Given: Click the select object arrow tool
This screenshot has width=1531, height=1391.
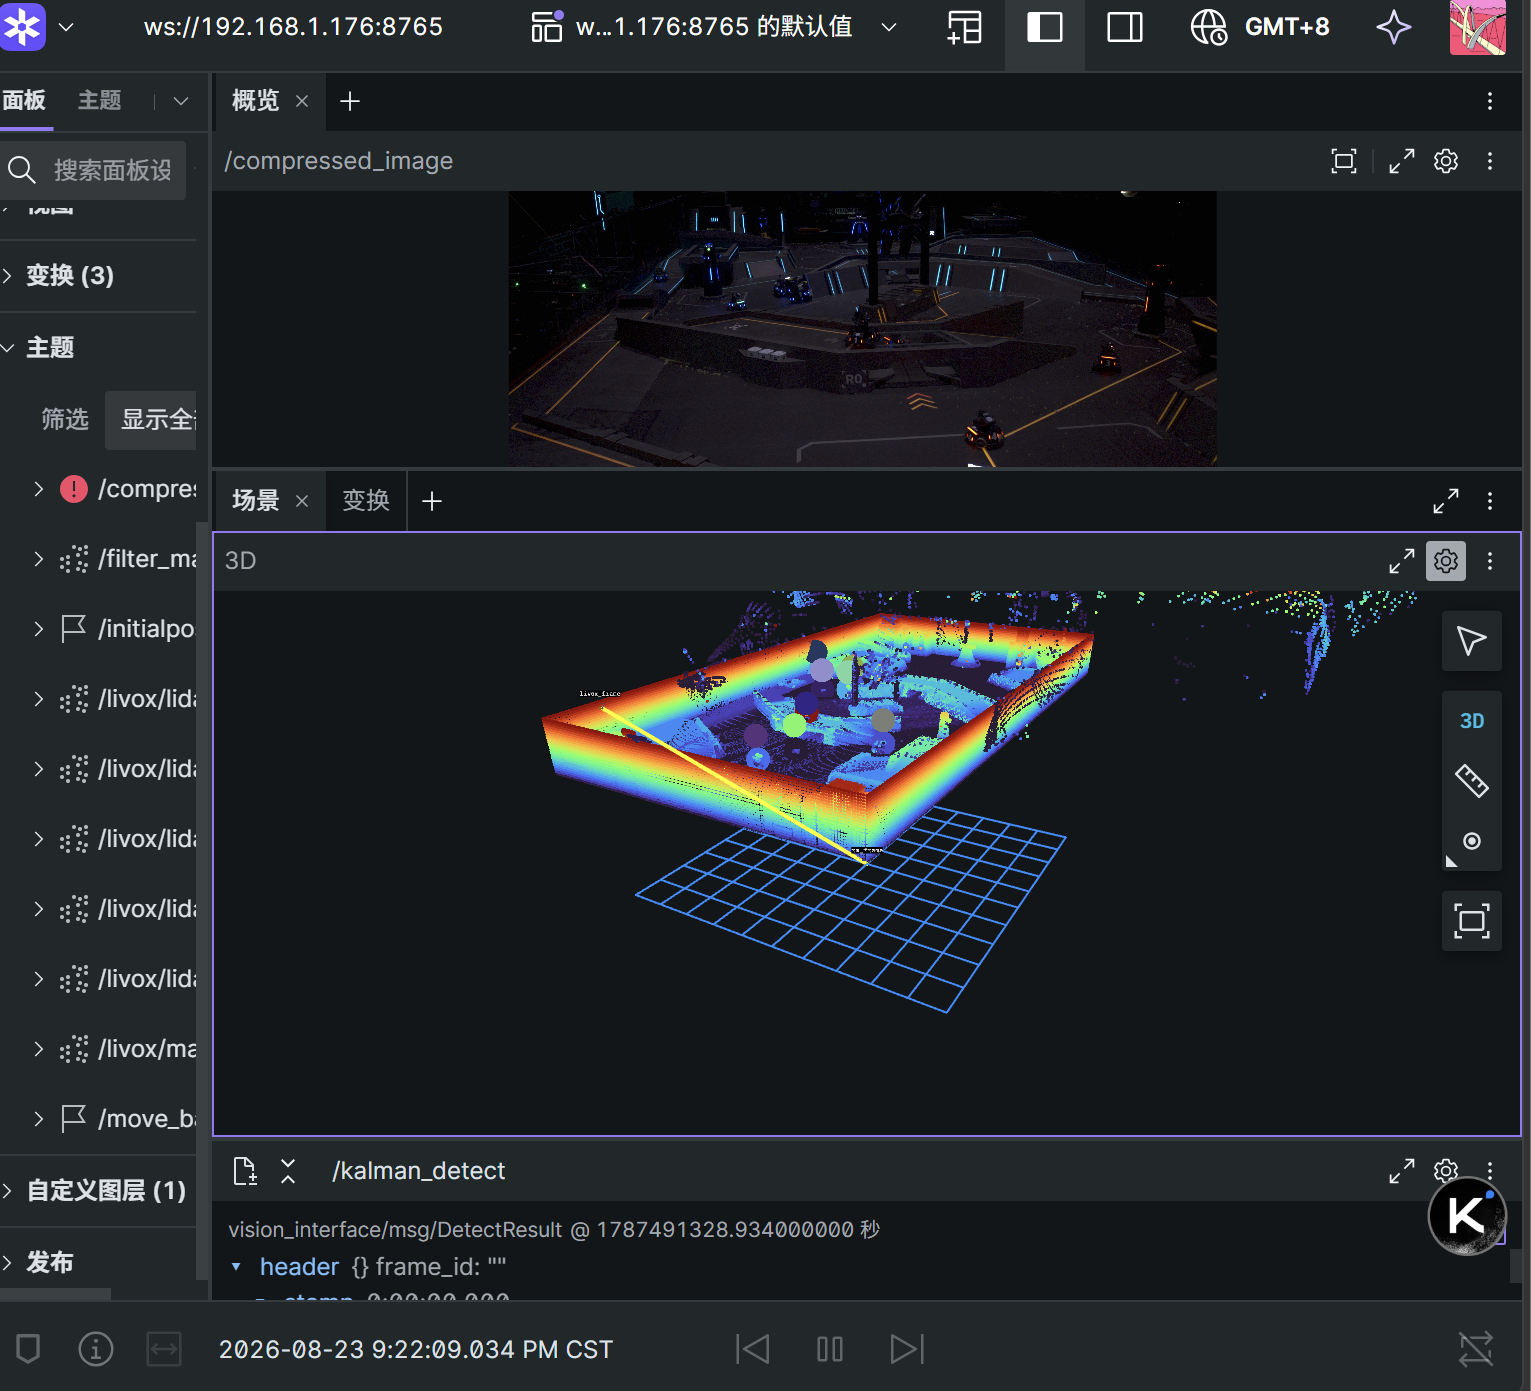Looking at the screenshot, I should [1471, 641].
